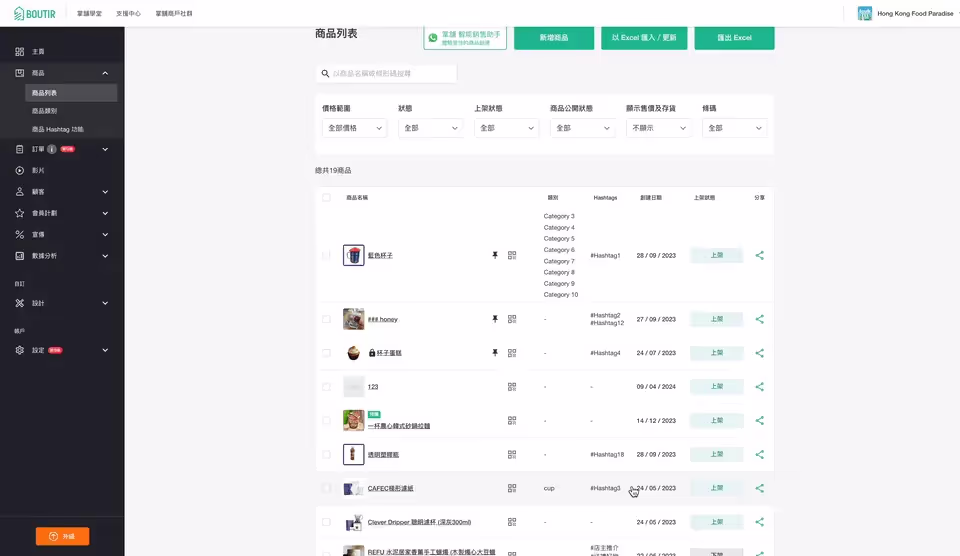The image size is (960, 556).
Task: Open the 上架狀態 listing status dropdown
Action: [506, 128]
